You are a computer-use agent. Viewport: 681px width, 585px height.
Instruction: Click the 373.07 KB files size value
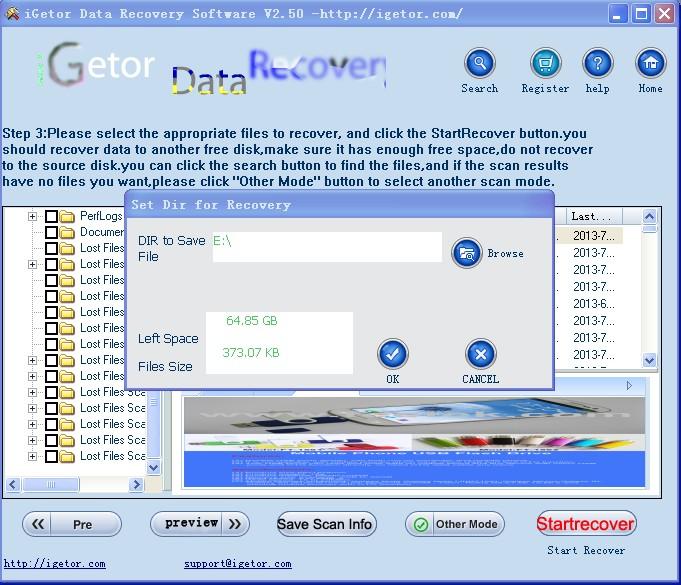point(251,352)
